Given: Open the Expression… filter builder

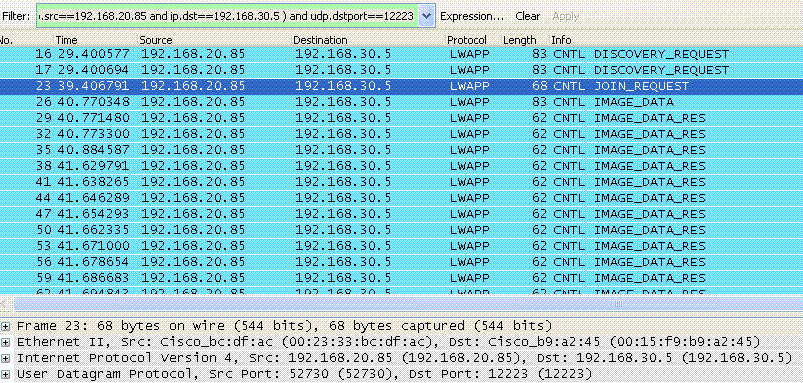Looking at the screenshot, I should coord(472,16).
